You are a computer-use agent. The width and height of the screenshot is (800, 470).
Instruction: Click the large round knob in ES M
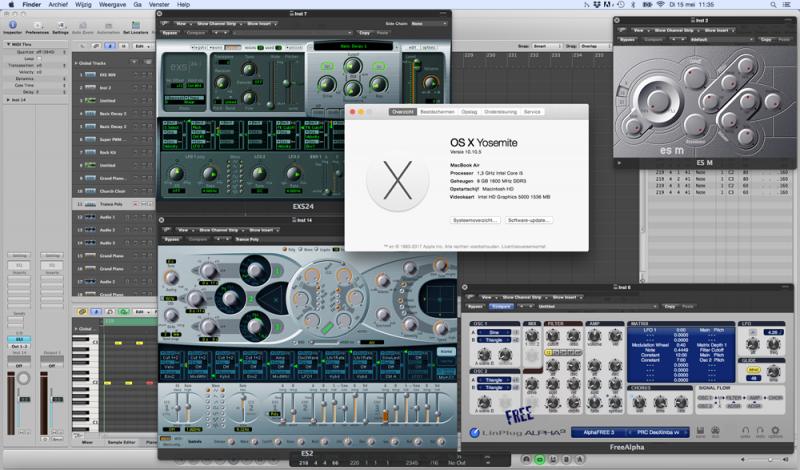tap(656, 101)
